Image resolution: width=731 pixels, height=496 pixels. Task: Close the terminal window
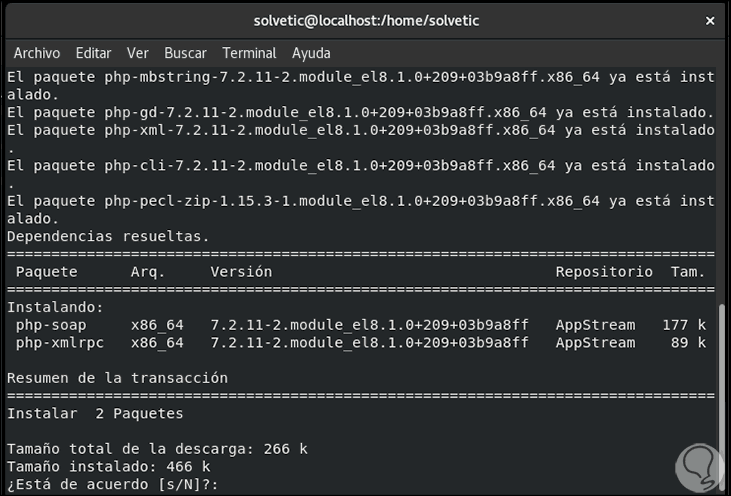710,21
